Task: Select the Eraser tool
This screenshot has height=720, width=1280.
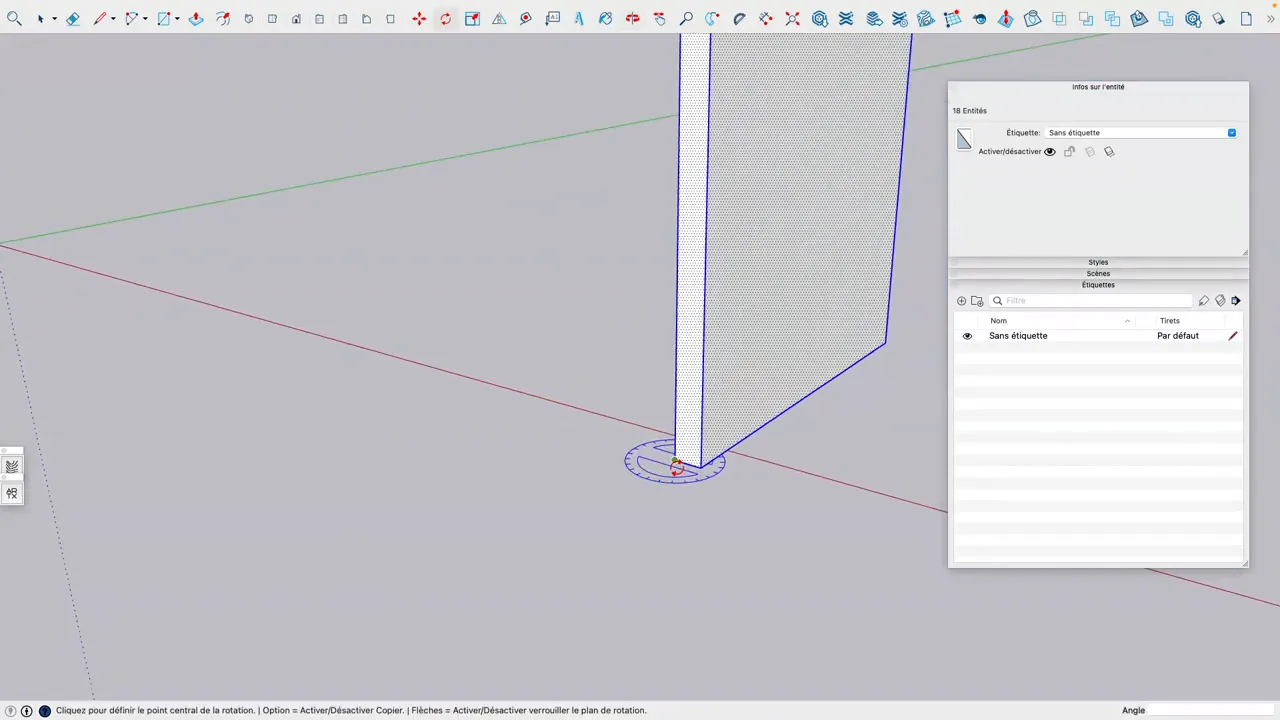Action: (72, 18)
